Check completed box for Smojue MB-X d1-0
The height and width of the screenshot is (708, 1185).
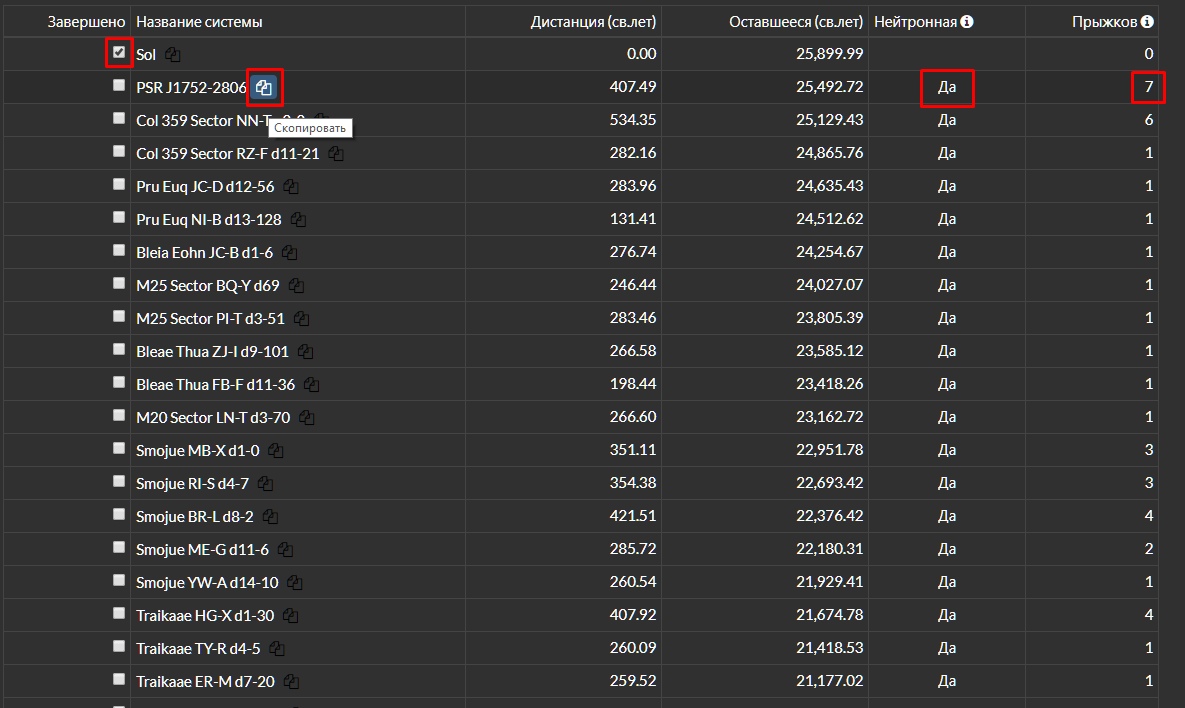click(119, 448)
